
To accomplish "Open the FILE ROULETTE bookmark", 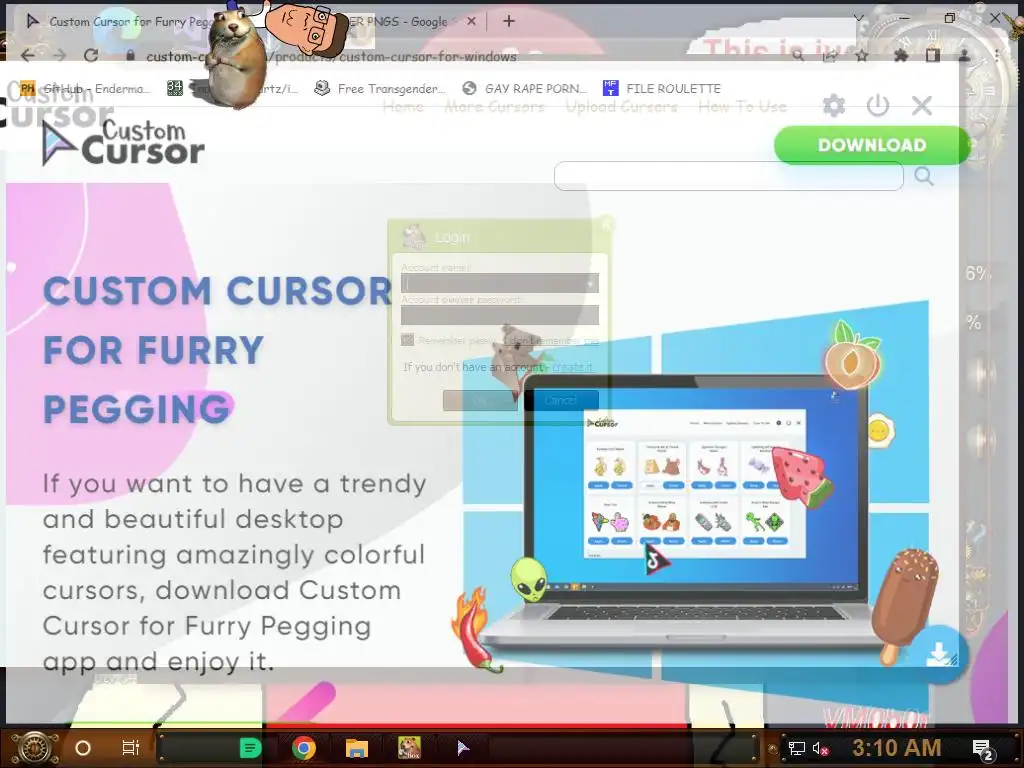I will 663,88.
